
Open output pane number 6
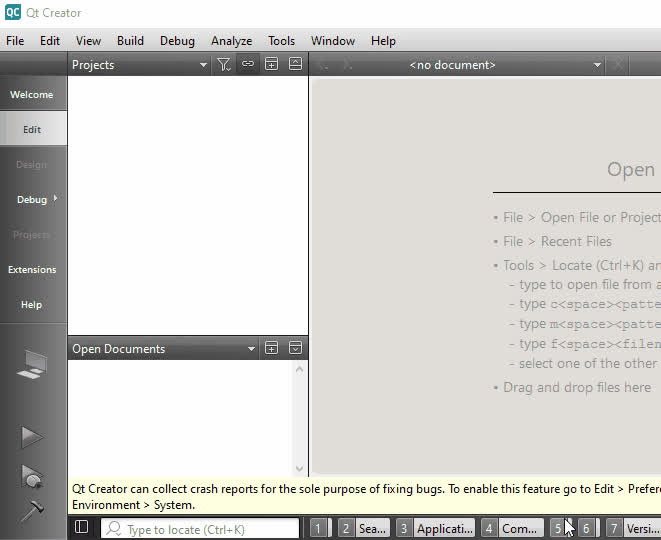[589, 528]
